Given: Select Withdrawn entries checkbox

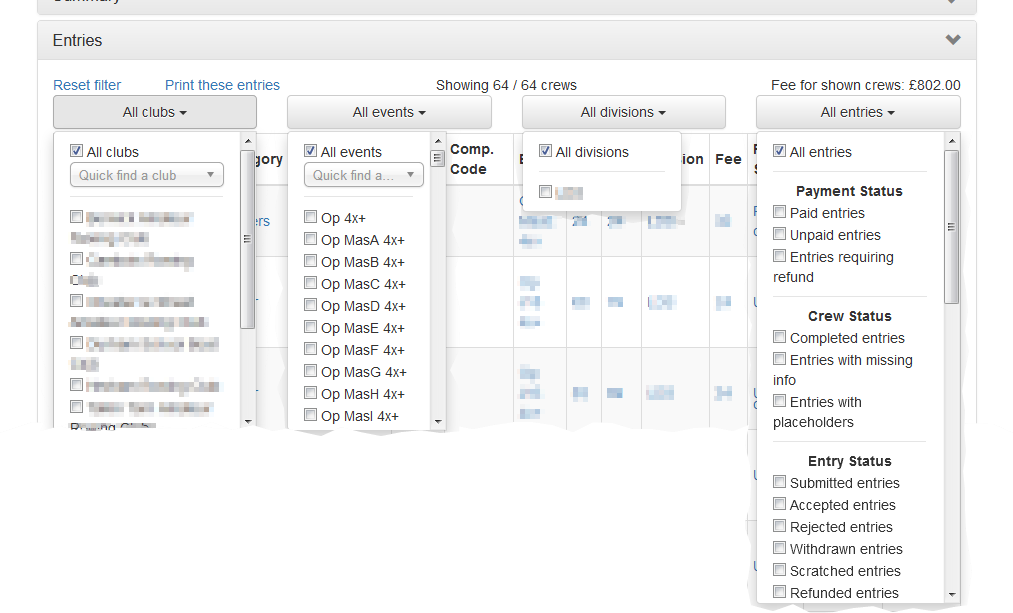Looking at the screenshot, I should tap(780, 548).
